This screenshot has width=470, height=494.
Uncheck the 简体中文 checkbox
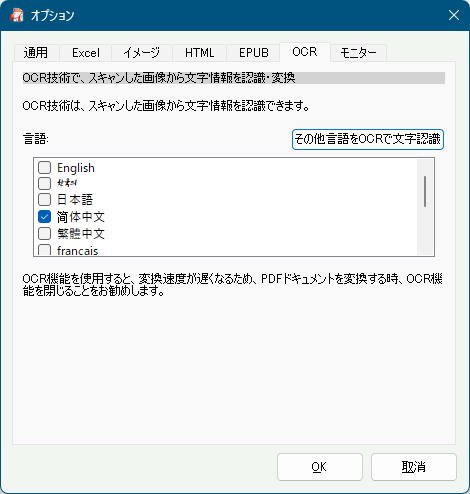point(44,217)
